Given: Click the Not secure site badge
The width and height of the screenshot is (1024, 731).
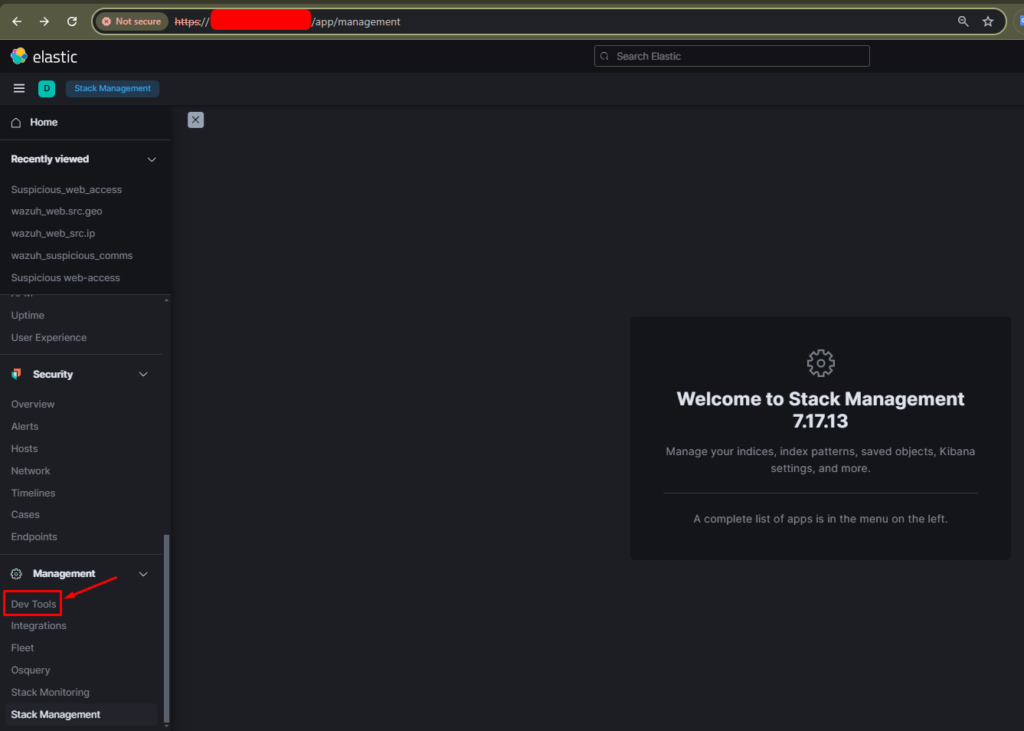Looking at the screenshot, I should pyautogui.click(x=132, y=22).
